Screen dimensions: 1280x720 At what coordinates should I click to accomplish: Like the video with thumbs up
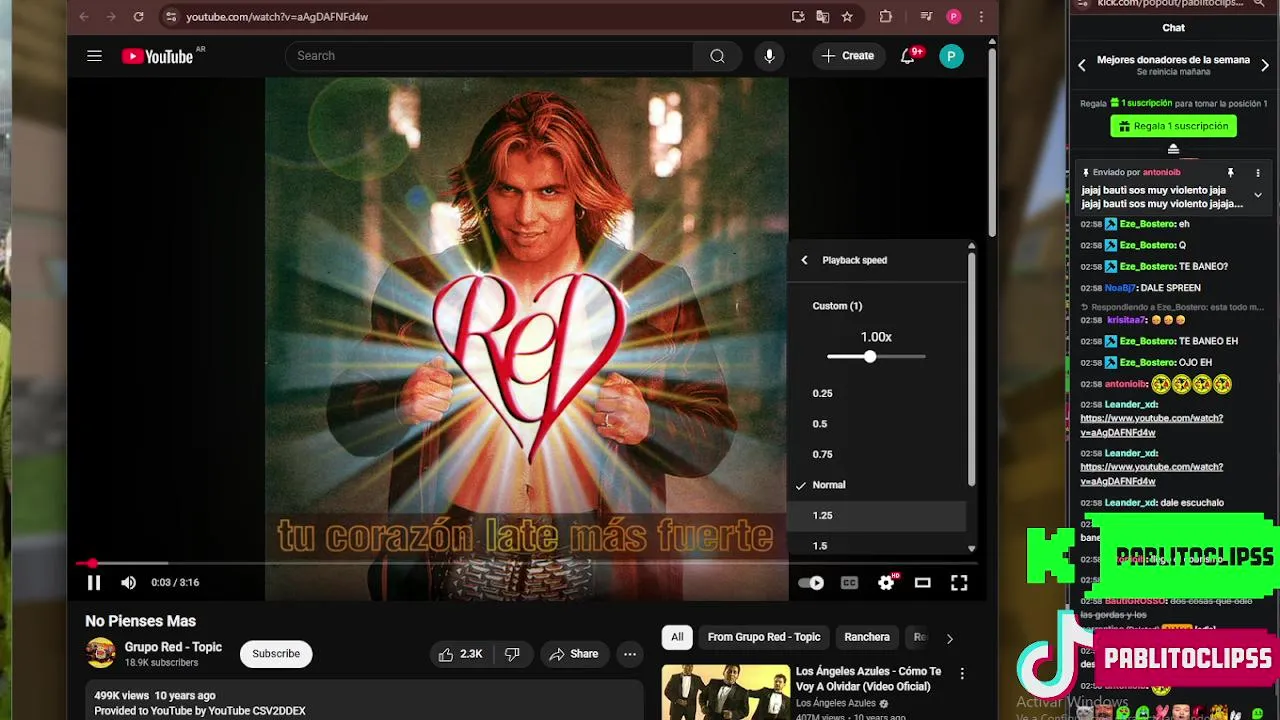point(460,654)
